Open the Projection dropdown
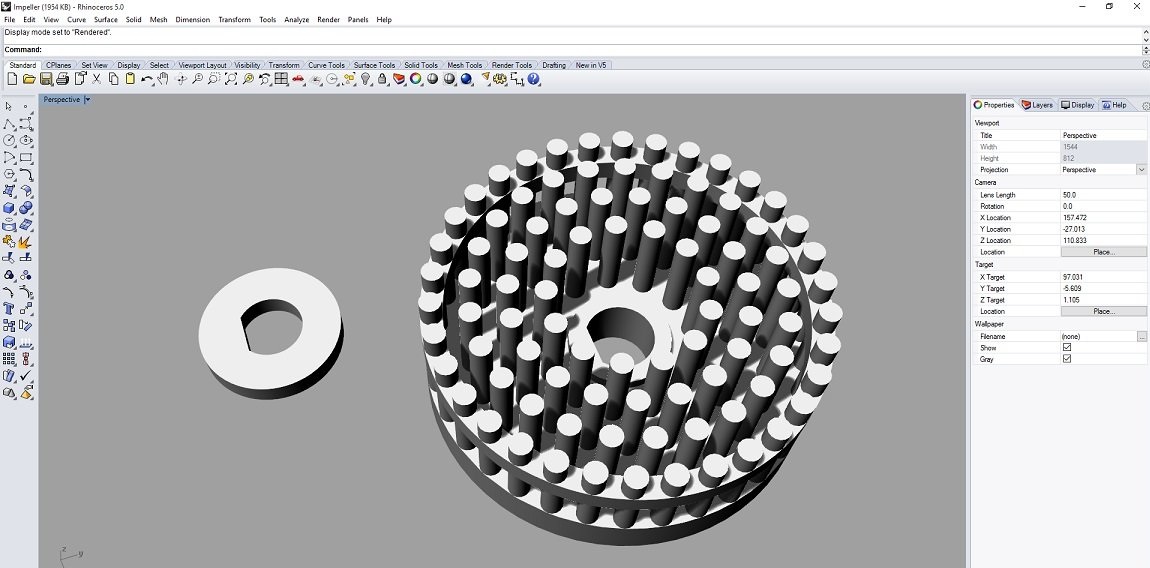Screen dimensions: 1150x568 click(1141, 170)
